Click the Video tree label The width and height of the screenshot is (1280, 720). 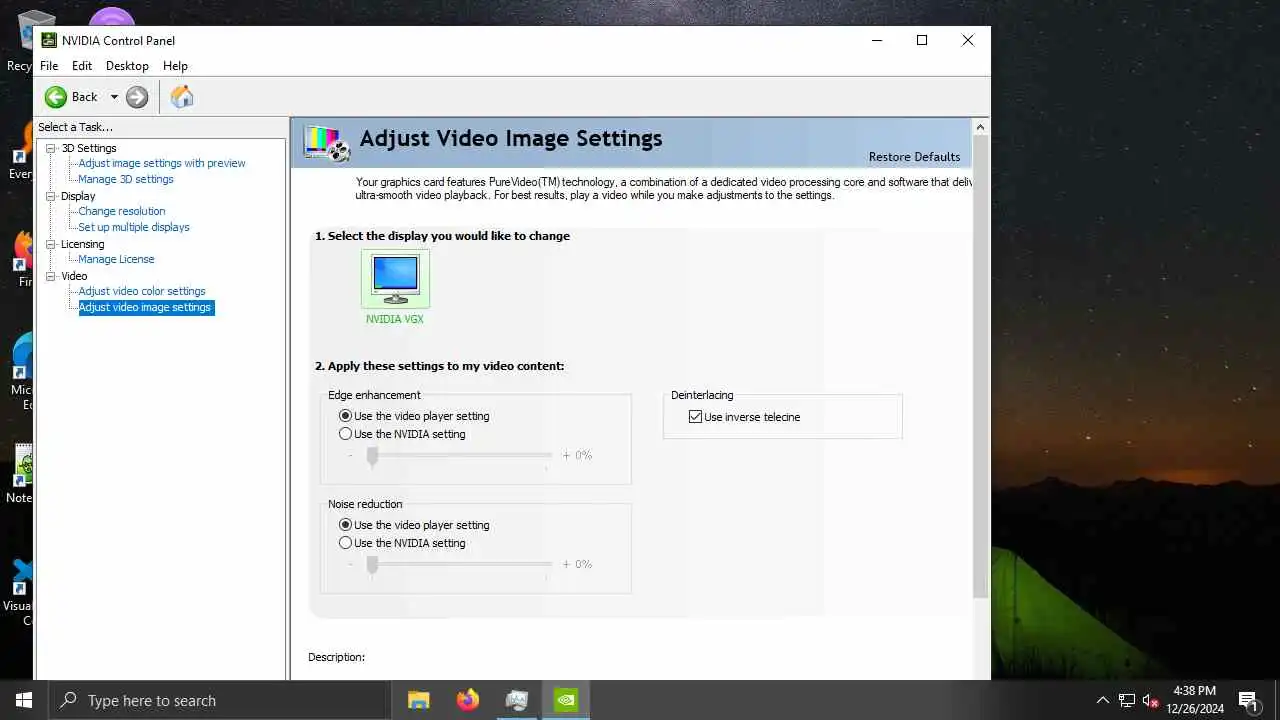click(x=74, y=276)
